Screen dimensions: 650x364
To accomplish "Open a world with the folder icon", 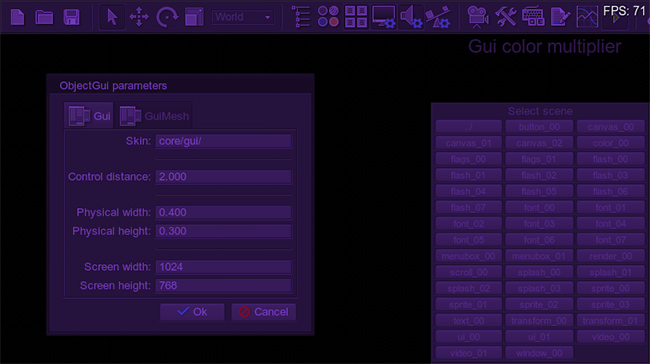I will coord(44,17).
